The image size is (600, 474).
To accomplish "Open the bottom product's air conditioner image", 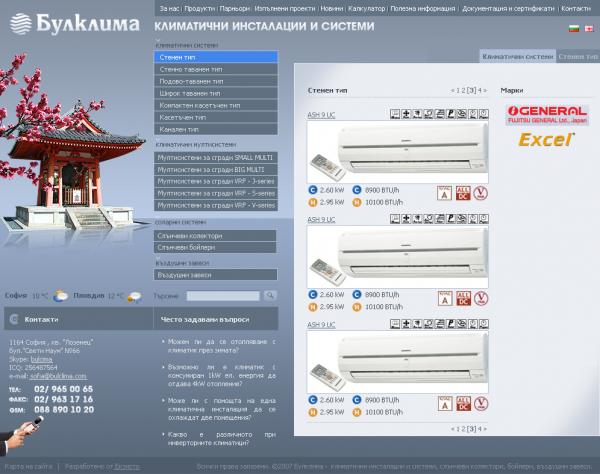I will 398,362.
